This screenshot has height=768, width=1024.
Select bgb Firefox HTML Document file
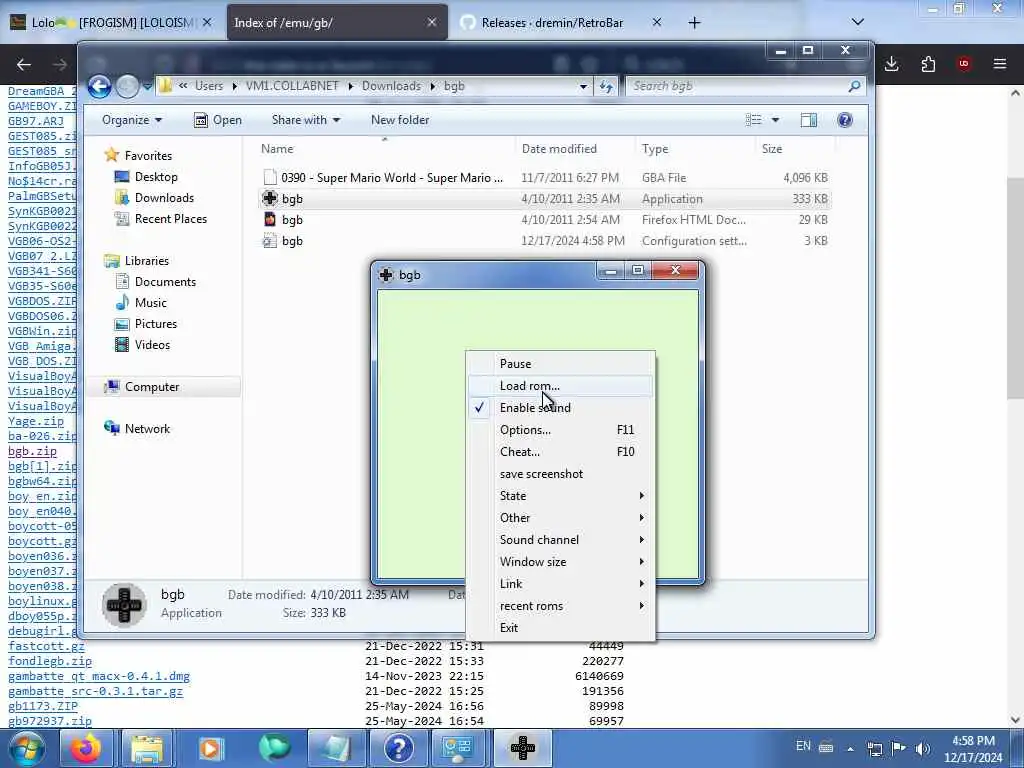(x=545, y=220)
